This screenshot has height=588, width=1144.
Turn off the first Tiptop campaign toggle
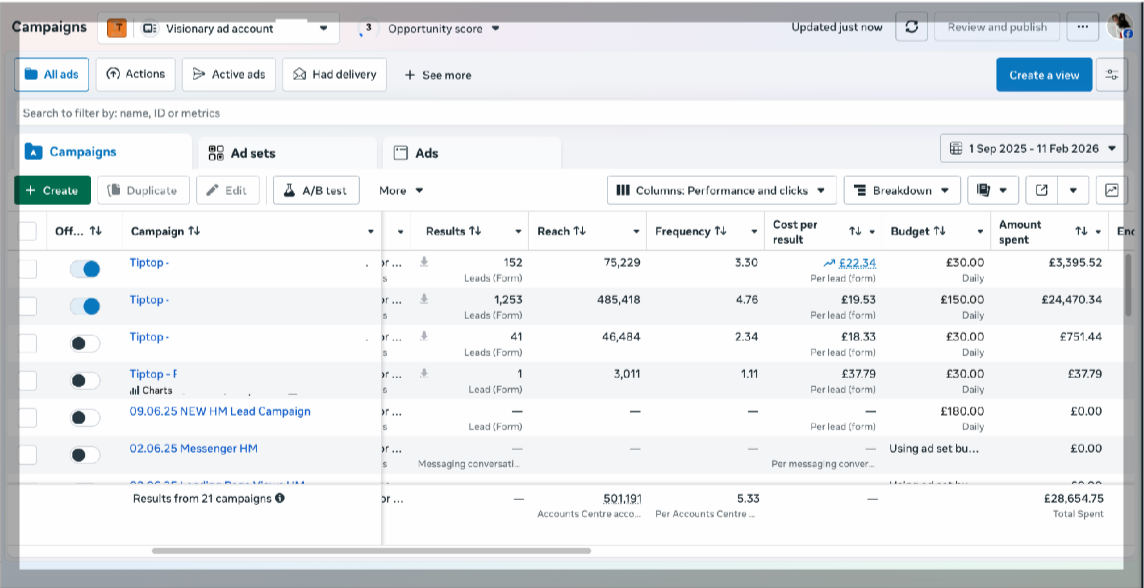pos(85,269)
